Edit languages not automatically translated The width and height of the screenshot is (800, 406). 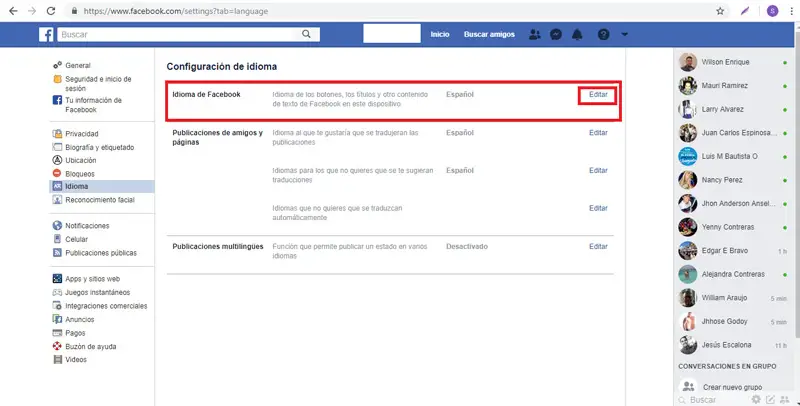598,208
